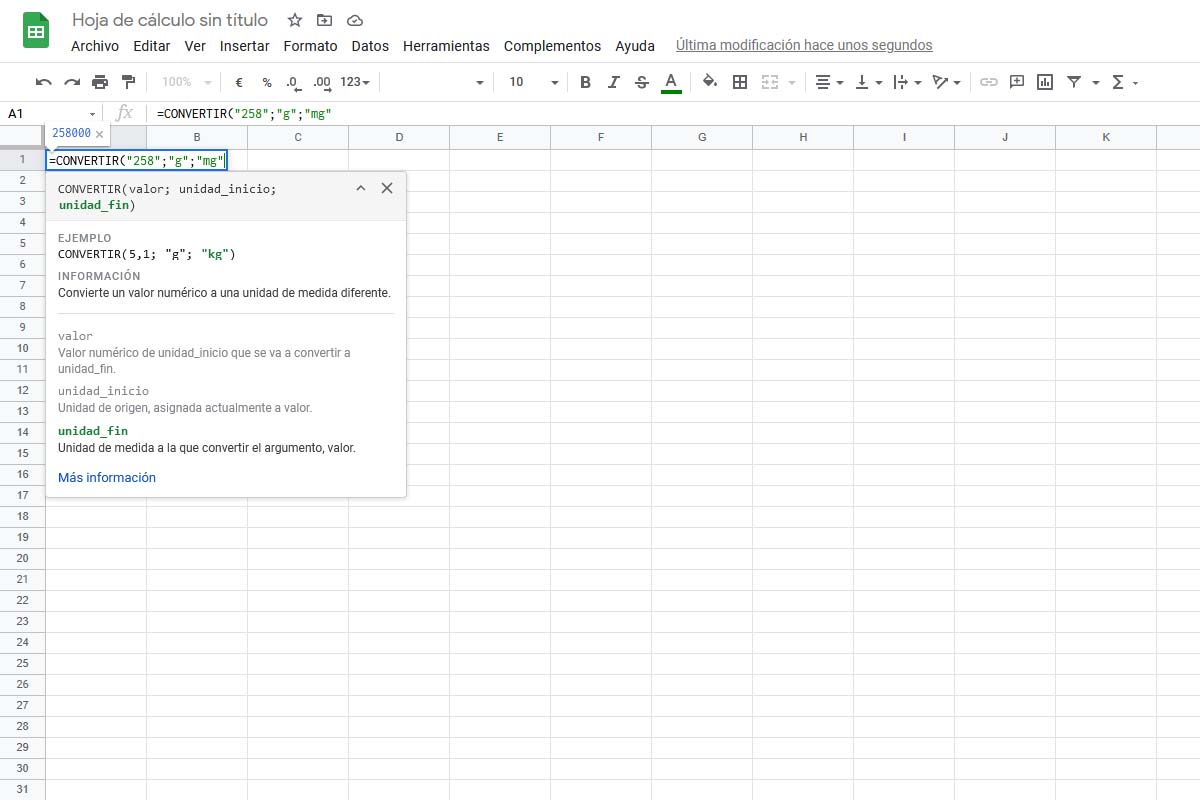Open the Herramientas menu
Viewport: 1200px width, 800px height.
tap(446, 46)
